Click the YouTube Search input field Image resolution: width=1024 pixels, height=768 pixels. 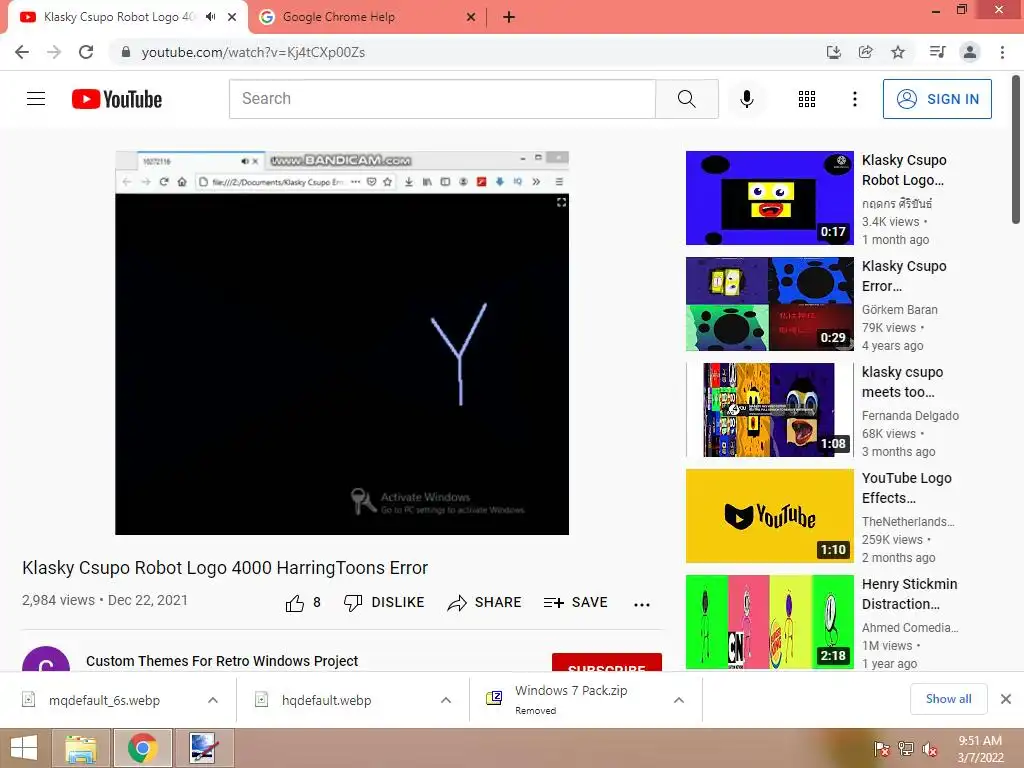pos(442,99)
